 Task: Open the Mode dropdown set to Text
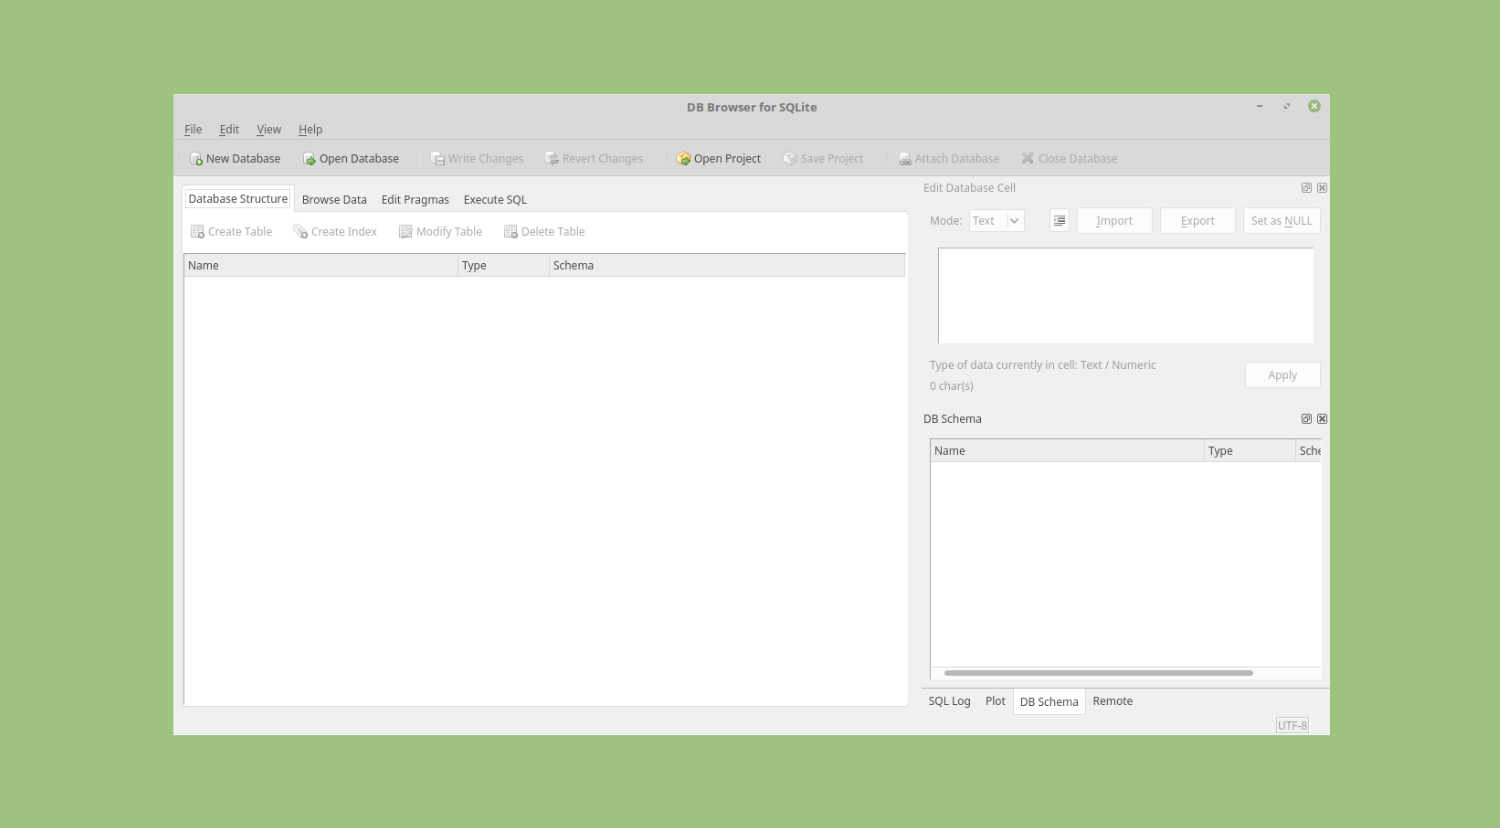(996, 221)
